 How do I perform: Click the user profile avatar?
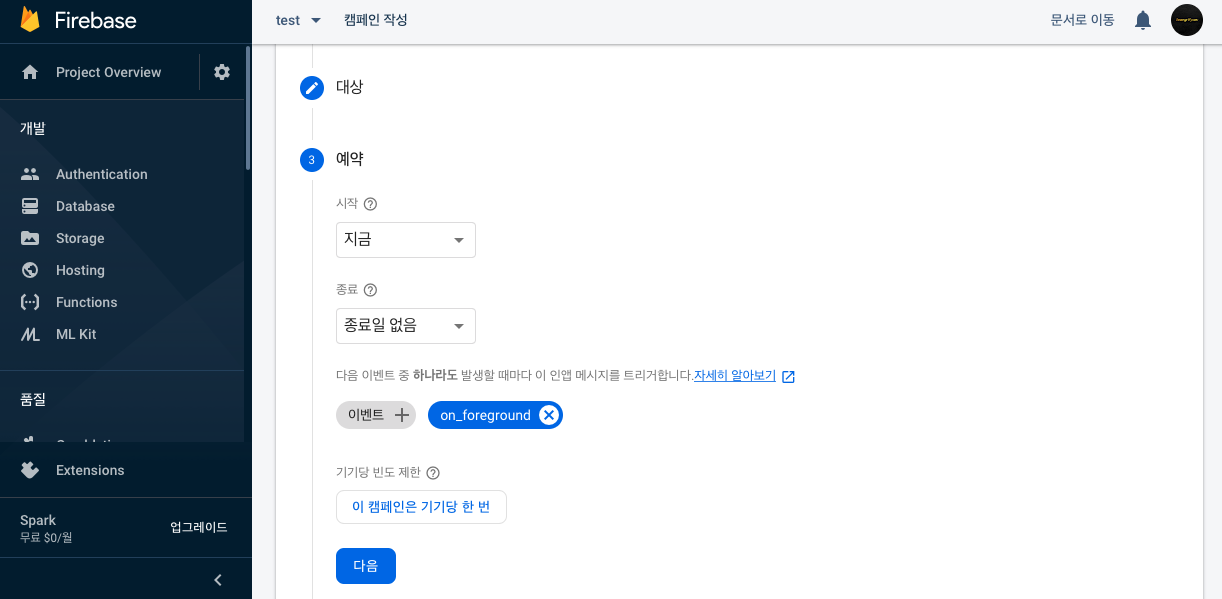(x=1186, y=20)
